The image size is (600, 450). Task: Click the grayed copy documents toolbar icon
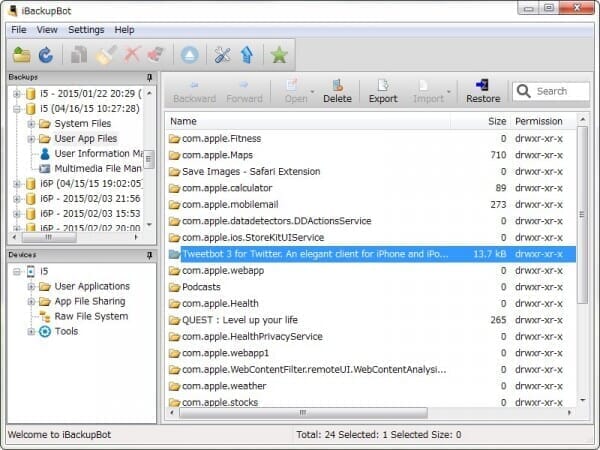[79, 55]
